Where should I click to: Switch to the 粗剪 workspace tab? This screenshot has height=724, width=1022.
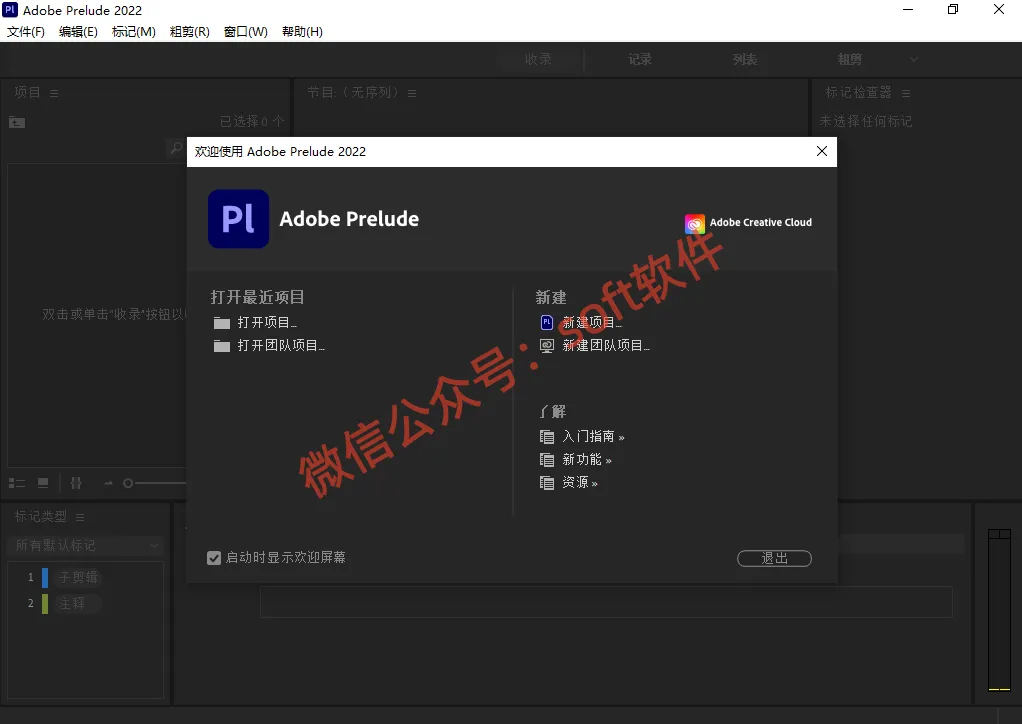(850, 59)
